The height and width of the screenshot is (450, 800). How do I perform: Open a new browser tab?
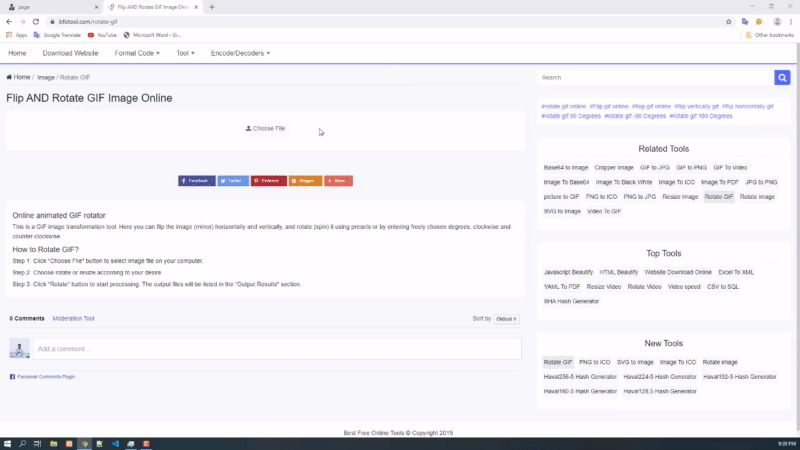click(x=212, y=7)
